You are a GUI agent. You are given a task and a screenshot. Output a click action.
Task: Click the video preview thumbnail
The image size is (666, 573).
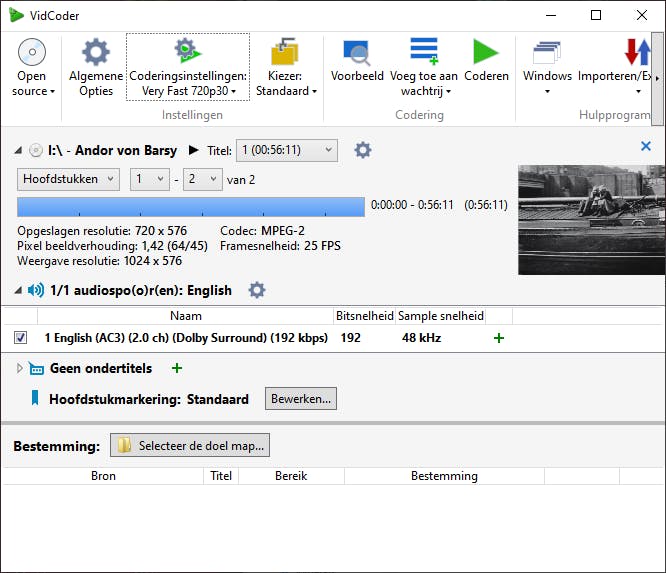(x=591, y=220)
